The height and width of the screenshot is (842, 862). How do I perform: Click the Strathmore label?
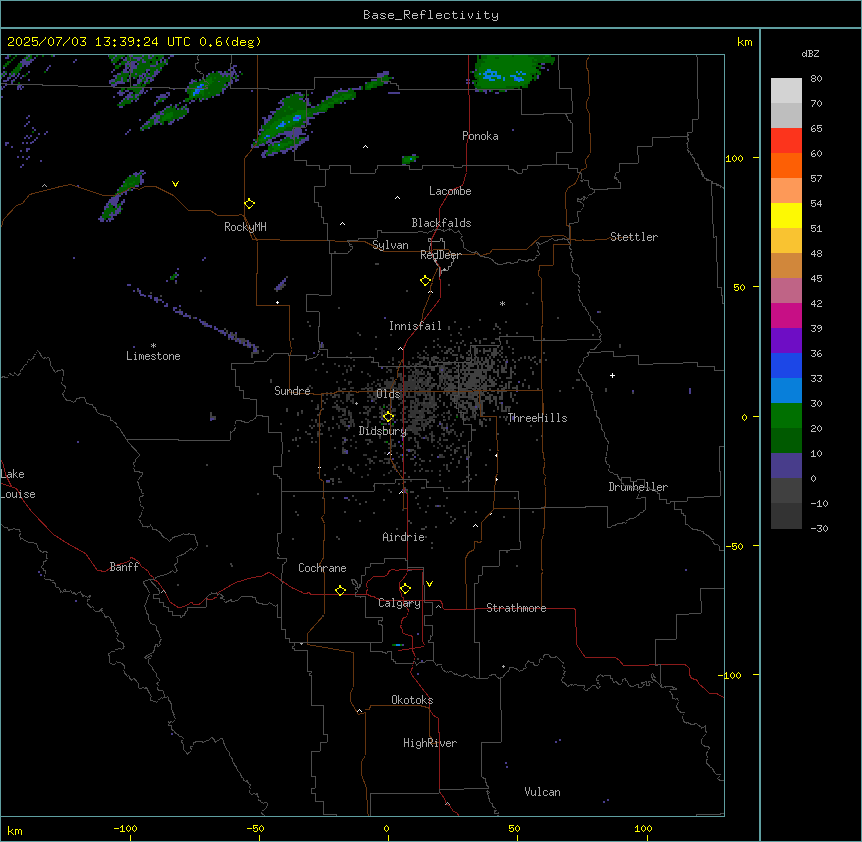point(516,608)
